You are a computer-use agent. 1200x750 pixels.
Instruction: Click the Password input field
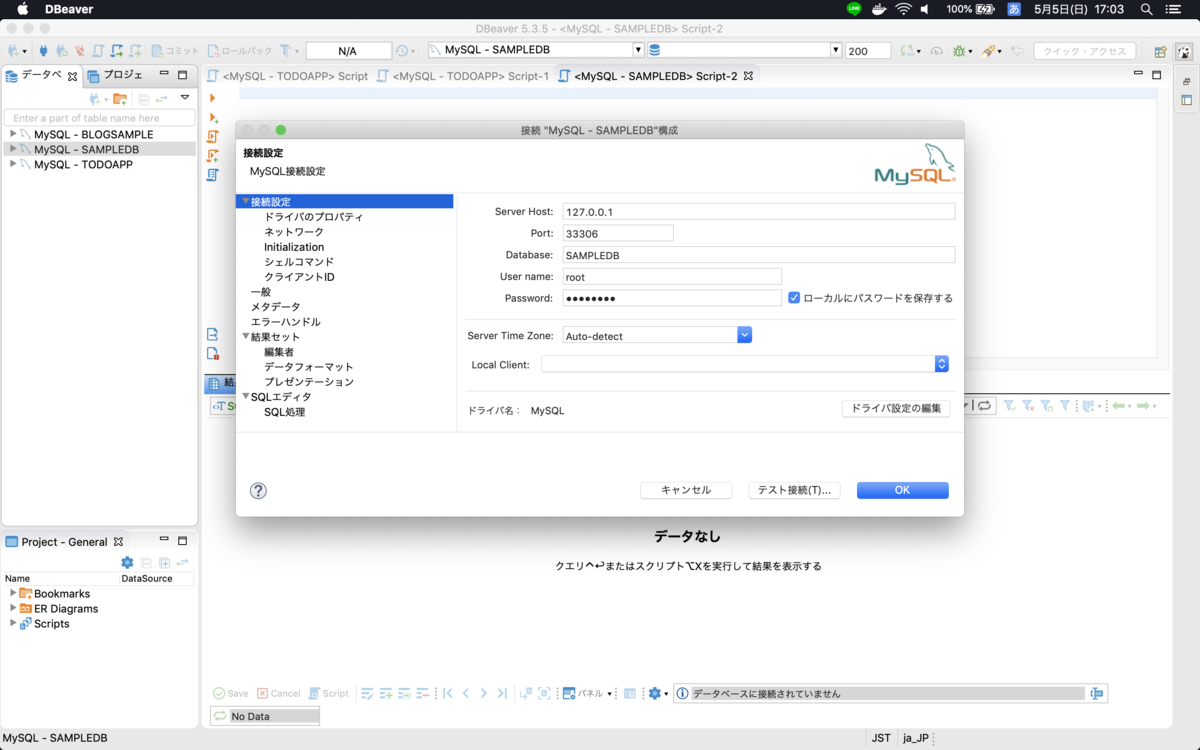pyautogui.click(x=672, y=298)
